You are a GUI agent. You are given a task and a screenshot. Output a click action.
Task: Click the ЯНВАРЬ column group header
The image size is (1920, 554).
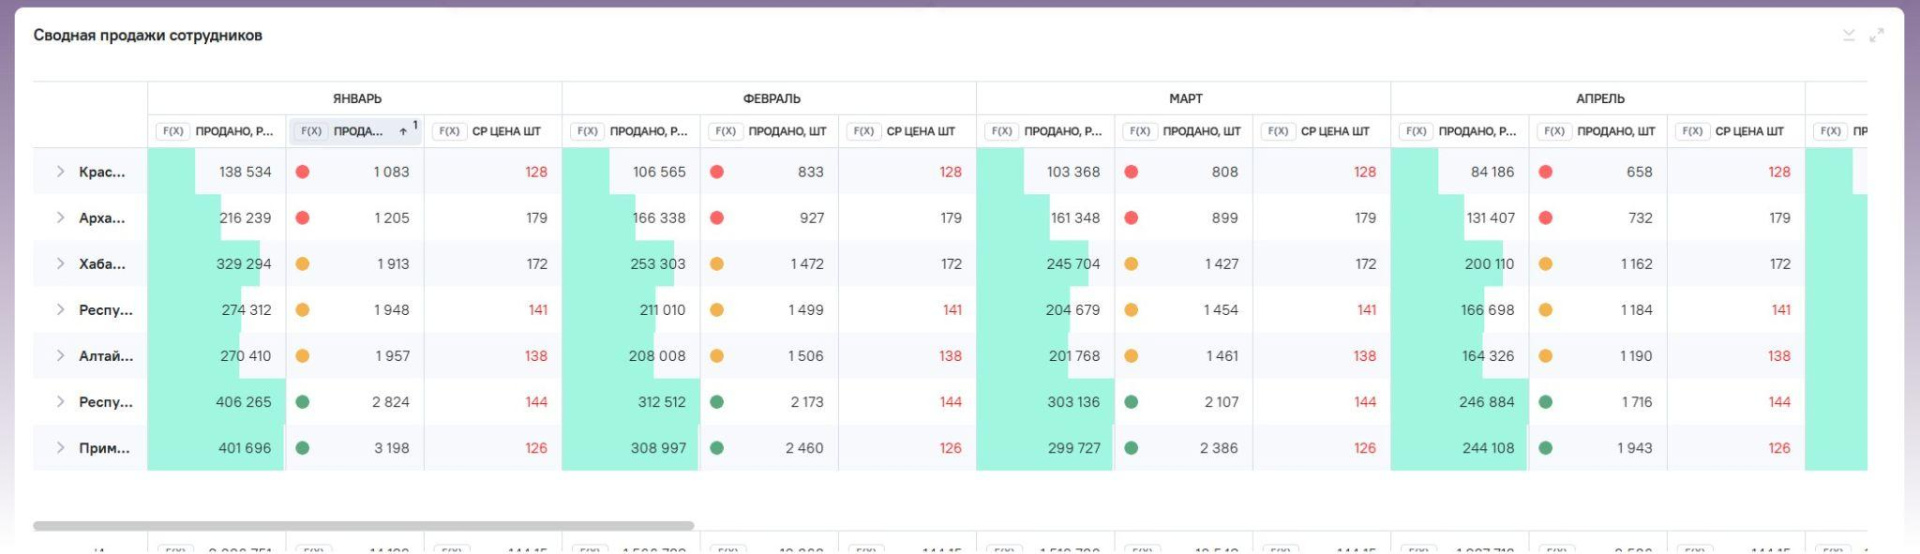(357, 99)
